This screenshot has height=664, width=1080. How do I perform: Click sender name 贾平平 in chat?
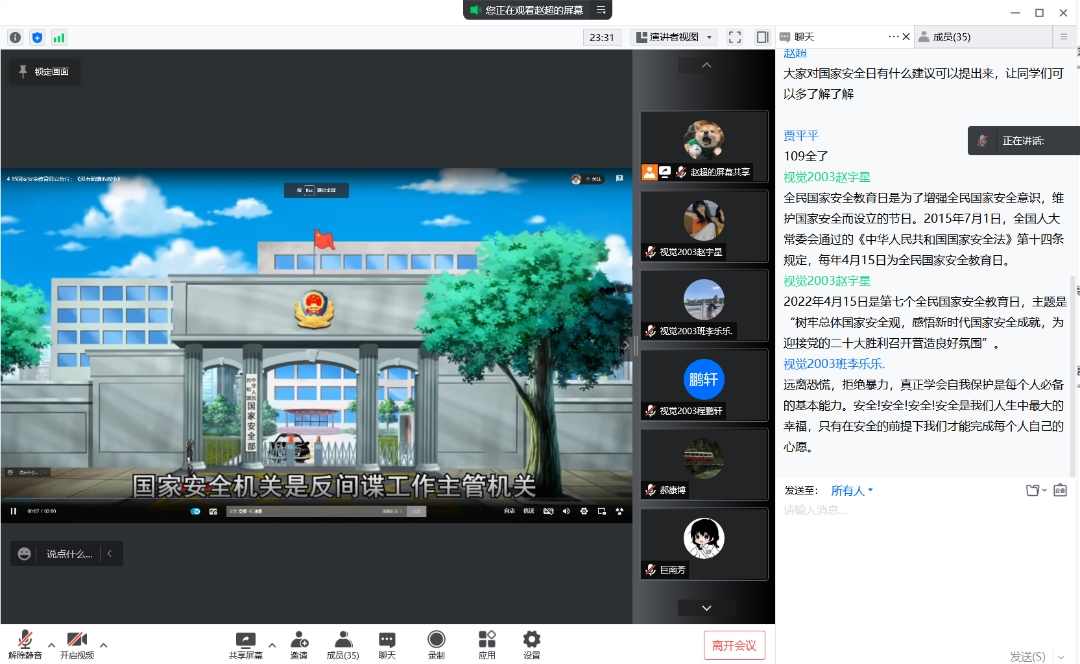click(800, 136)
